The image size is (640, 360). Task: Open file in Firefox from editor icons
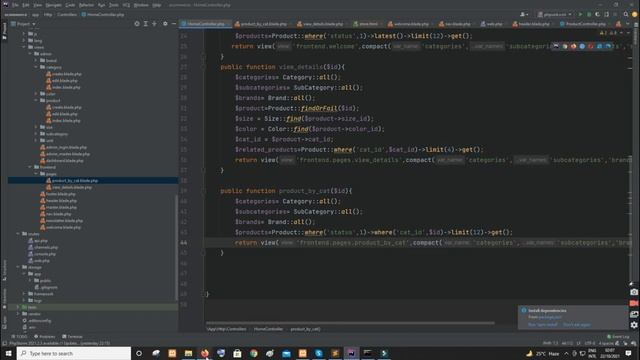[573, 46]
